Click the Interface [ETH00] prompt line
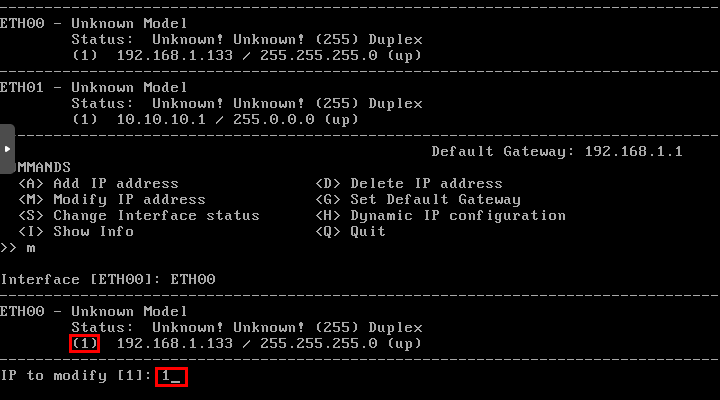Image resolution: width=720 pixels, height=400 pixels. (108, 279)
